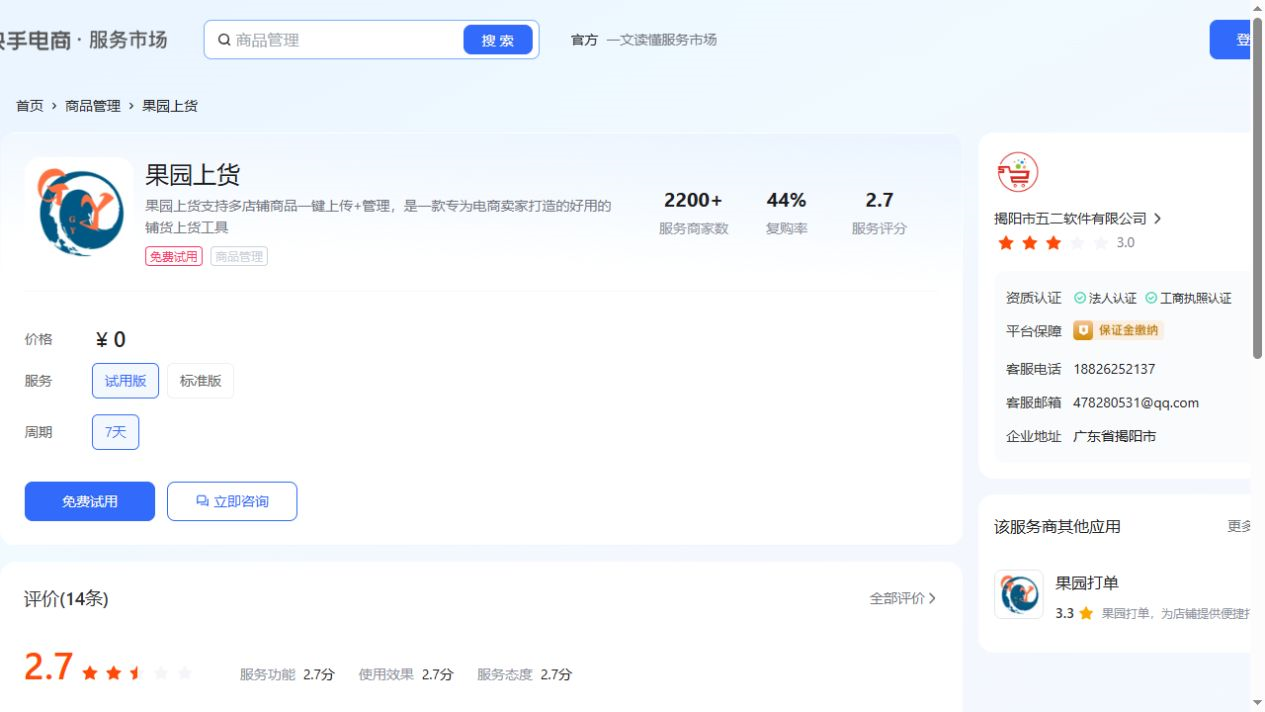Screen dimensions: 1265x712
Task: Expand company details via chevron after 揭阳市五二软件有限公司
Action: 1157,218
